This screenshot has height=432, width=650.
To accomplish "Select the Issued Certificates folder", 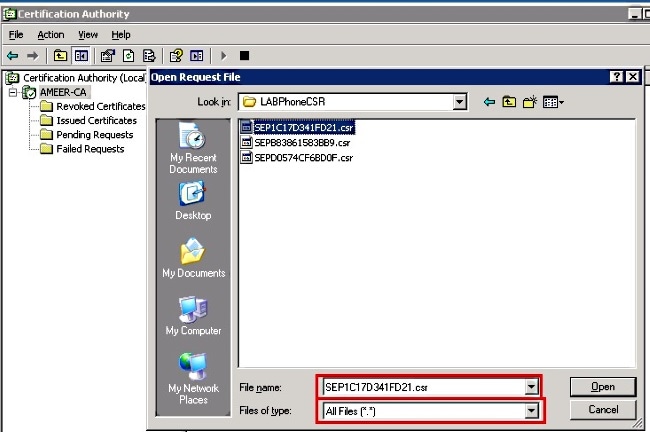I will tap(96, 120).
